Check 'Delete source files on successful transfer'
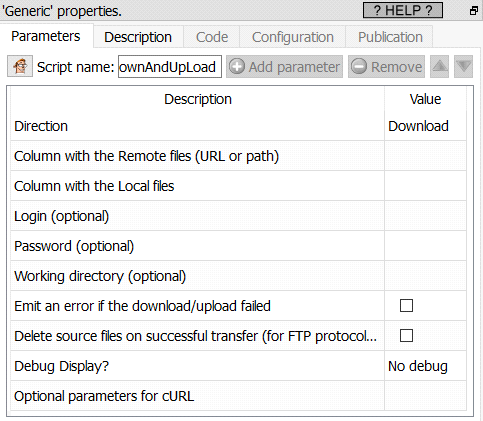 (x=406, y=335)
